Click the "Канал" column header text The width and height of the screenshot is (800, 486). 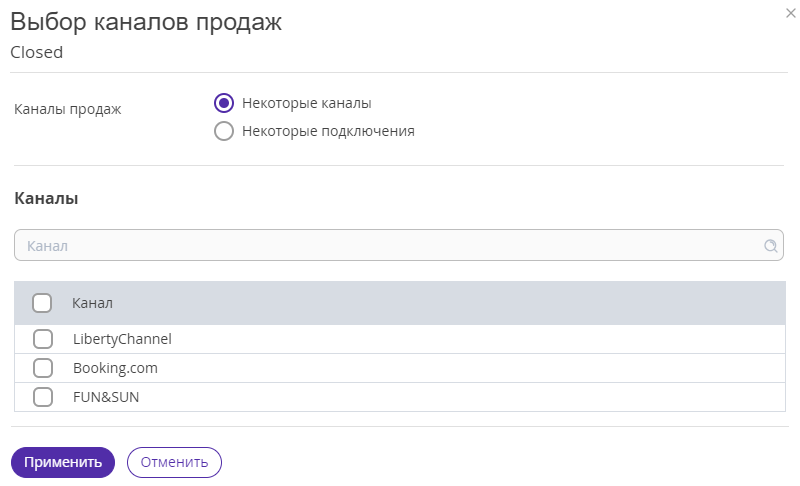(92, 303)
